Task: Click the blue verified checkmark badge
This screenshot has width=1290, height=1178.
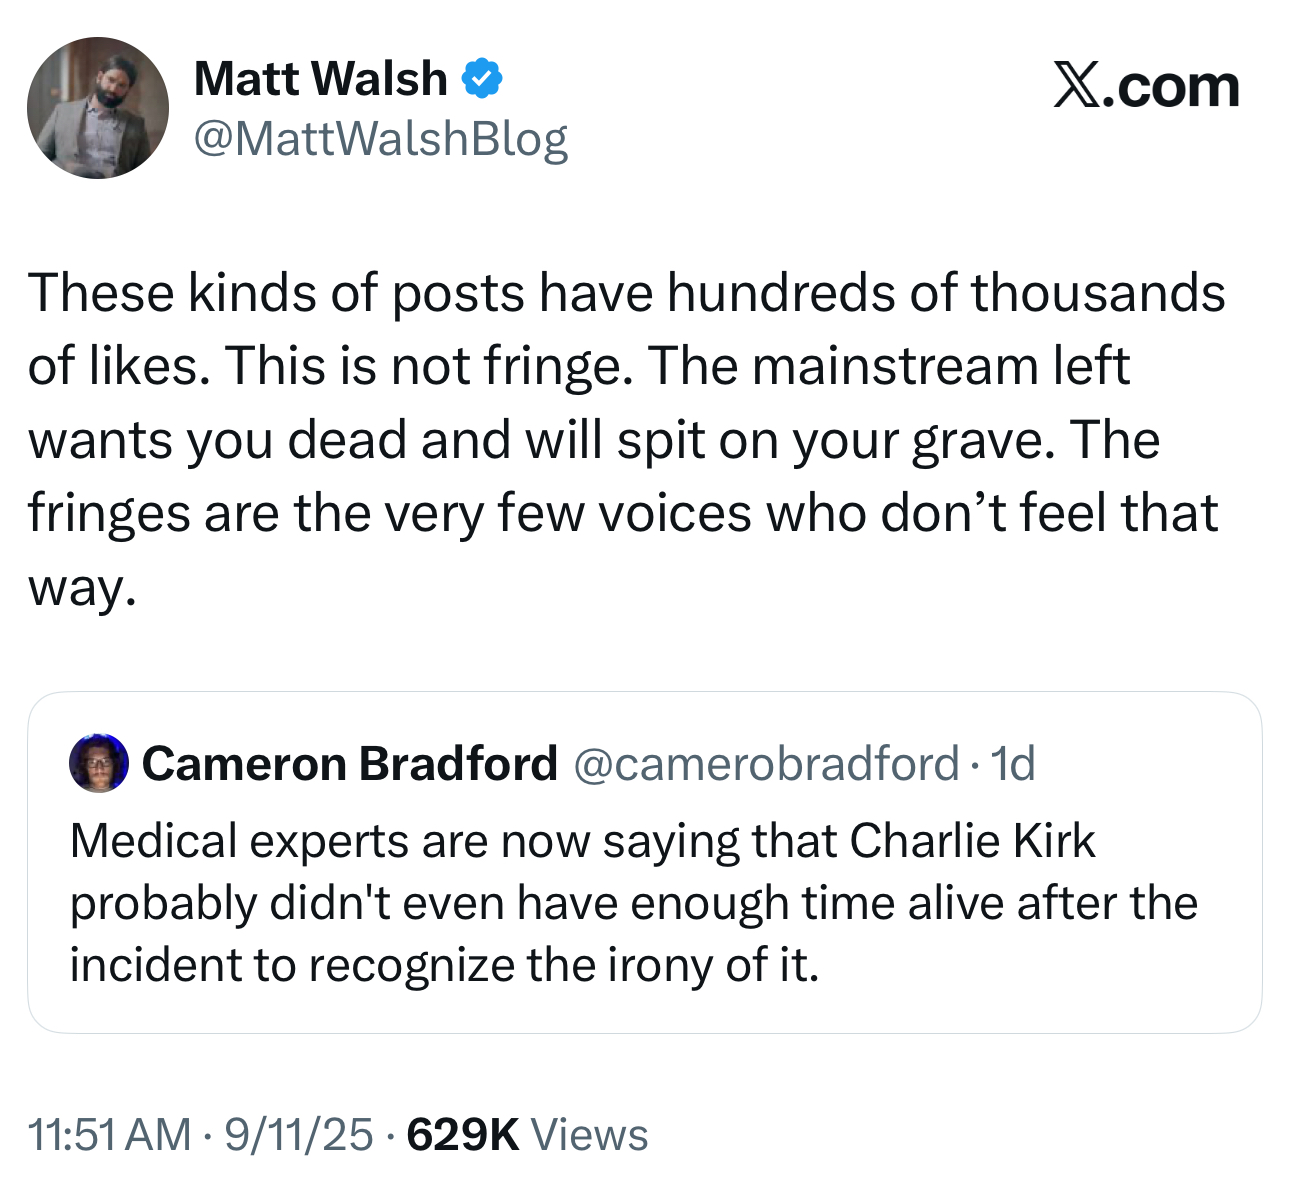Action: click(x=481, y=79)
